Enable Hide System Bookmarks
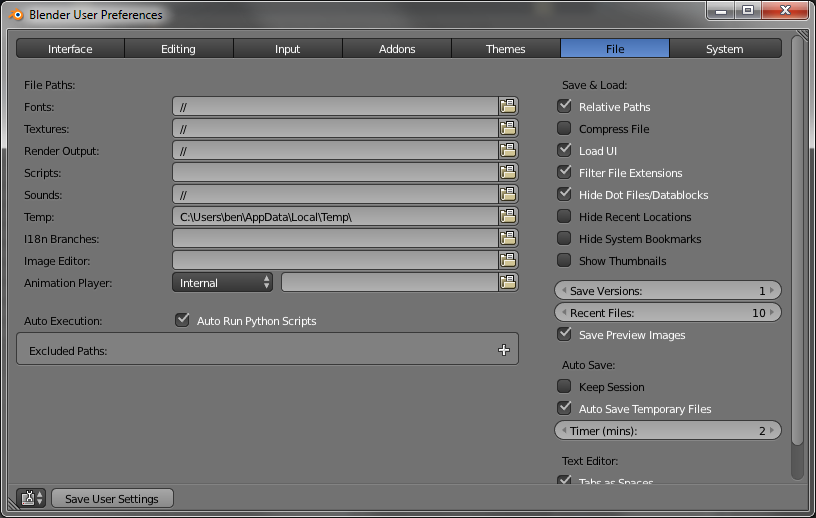This screenshot has width=816, height=518. click(564, 238)
